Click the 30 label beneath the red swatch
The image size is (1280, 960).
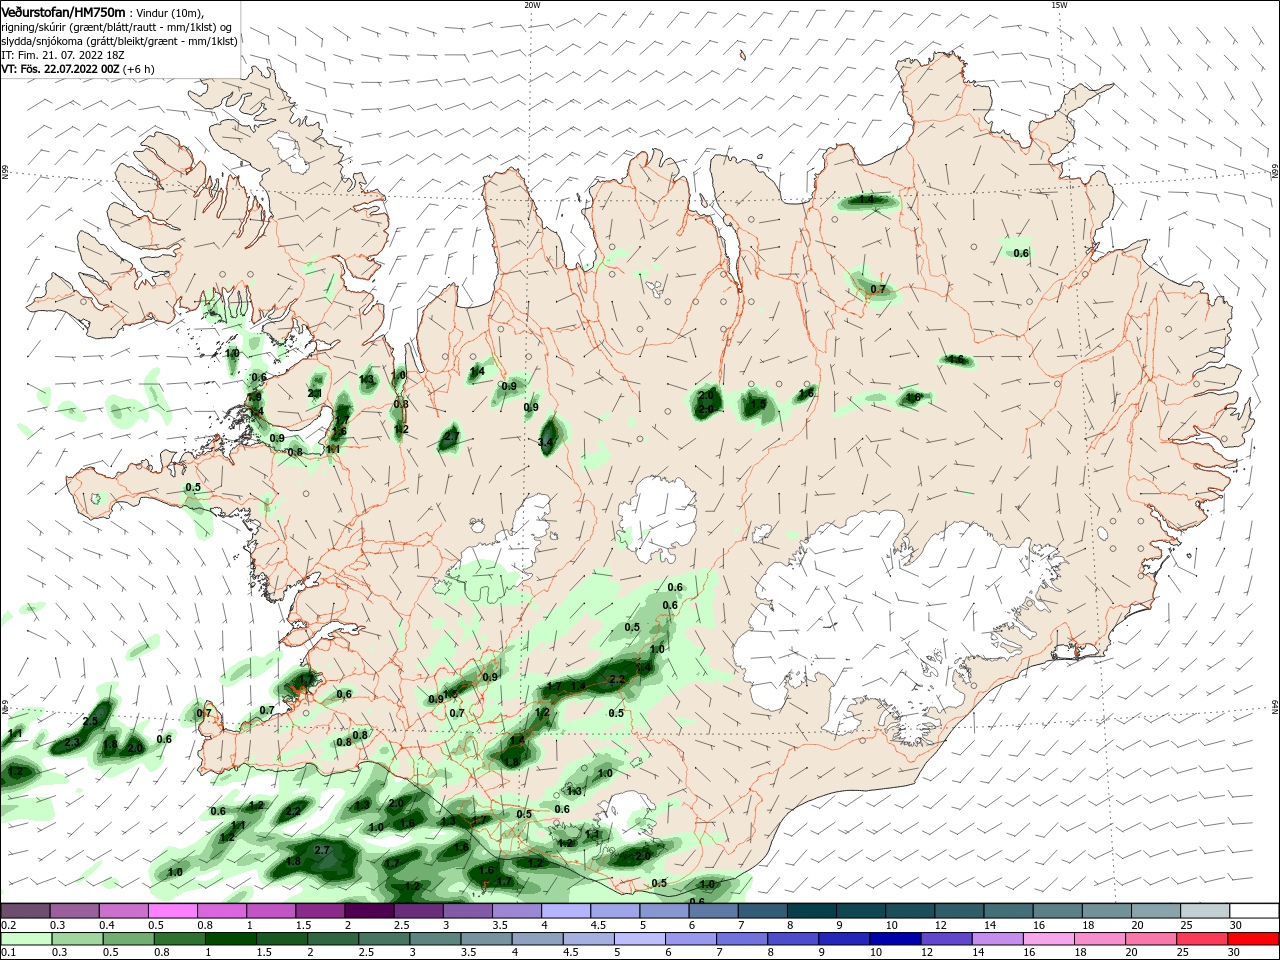[1234, 953]
